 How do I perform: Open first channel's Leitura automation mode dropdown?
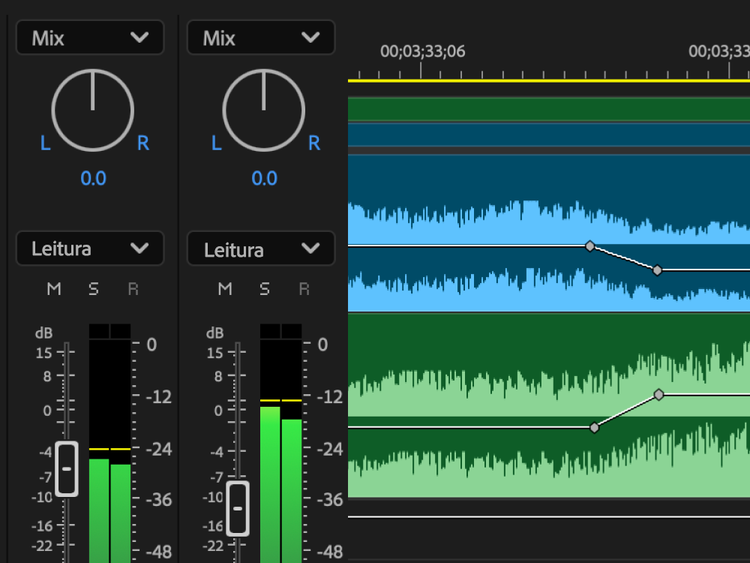point(90,248)
